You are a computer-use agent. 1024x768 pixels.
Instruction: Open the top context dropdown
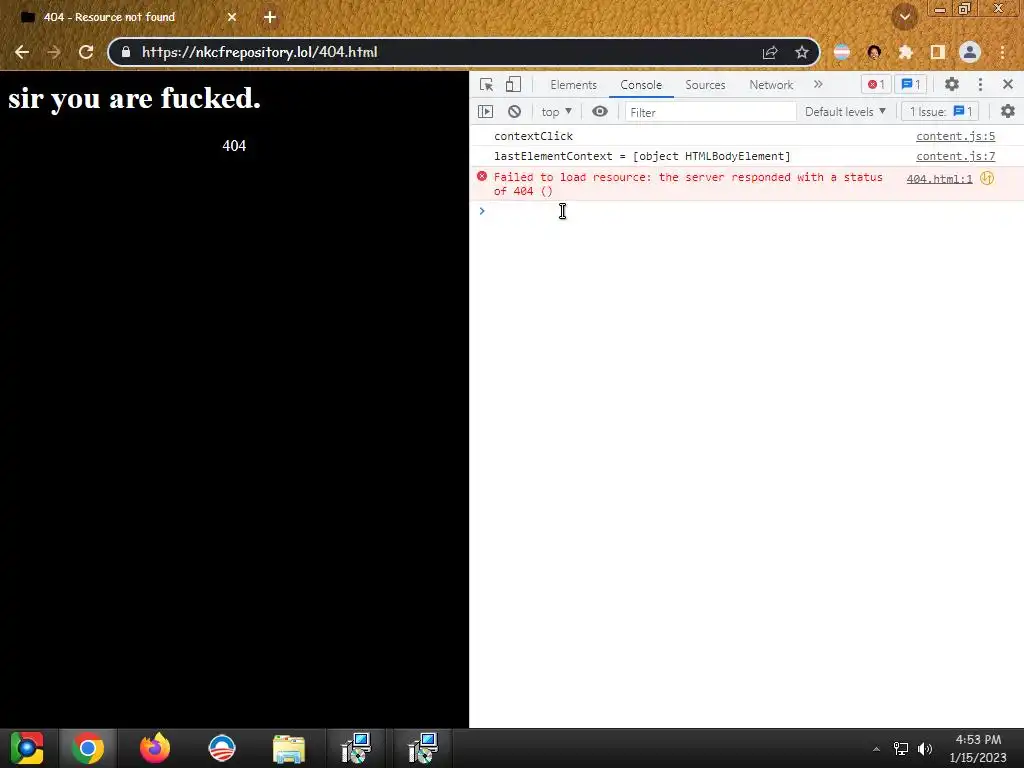click(x=556, y=112)
